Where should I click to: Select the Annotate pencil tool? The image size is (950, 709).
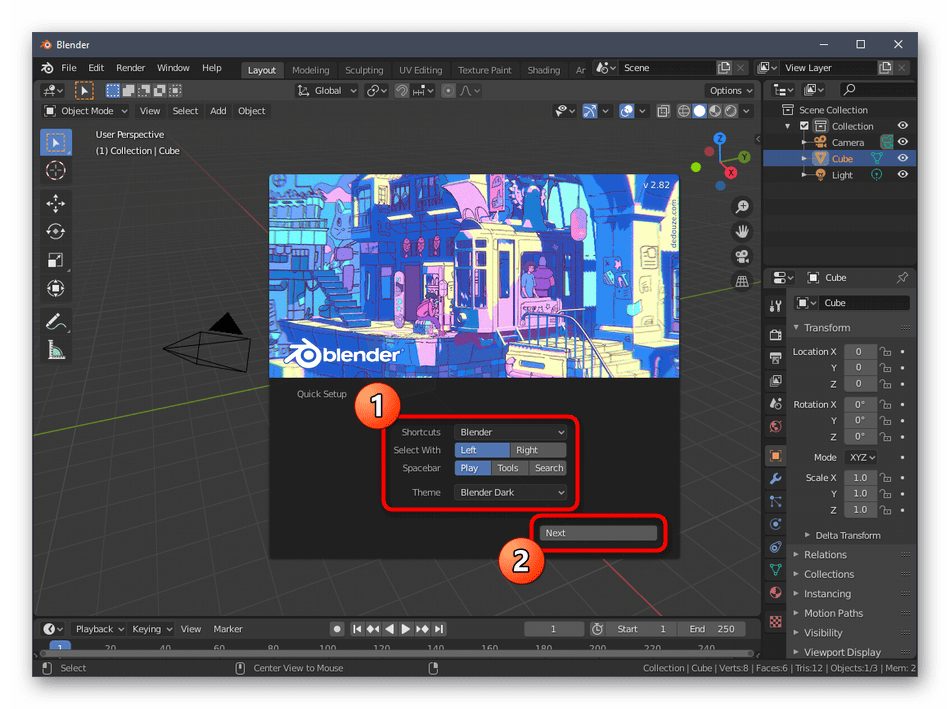[56, 322]
